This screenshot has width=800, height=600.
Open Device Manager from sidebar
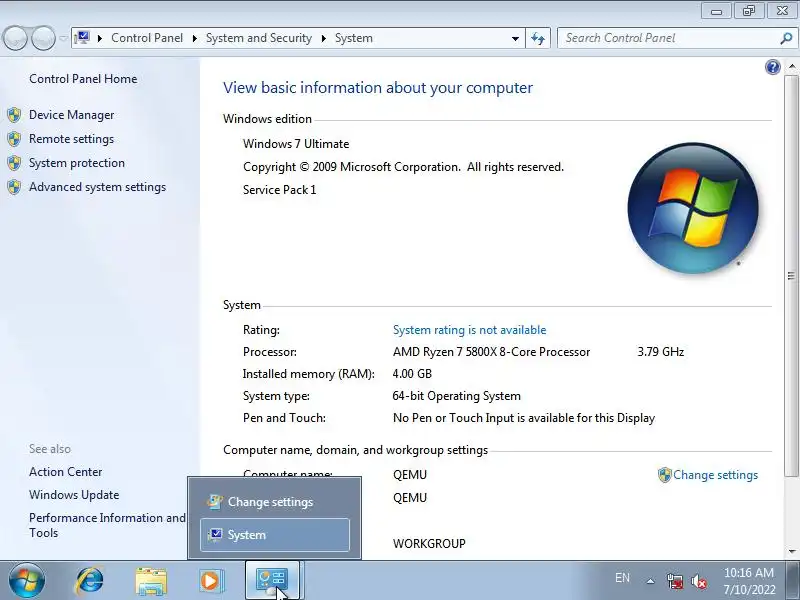(71, 115)
